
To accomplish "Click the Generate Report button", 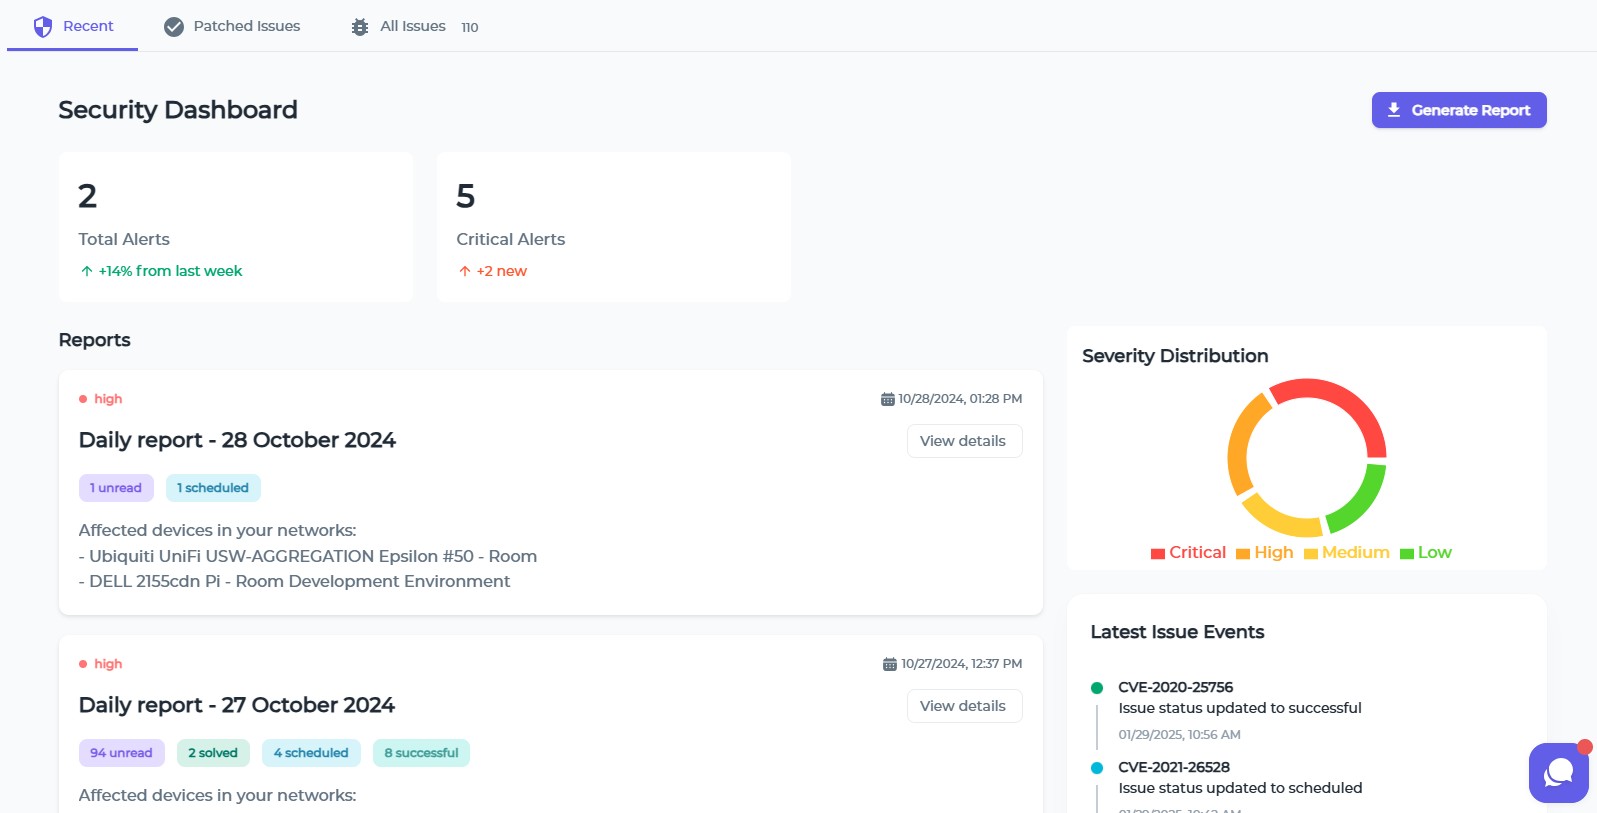I will [x=1458, y=110].
